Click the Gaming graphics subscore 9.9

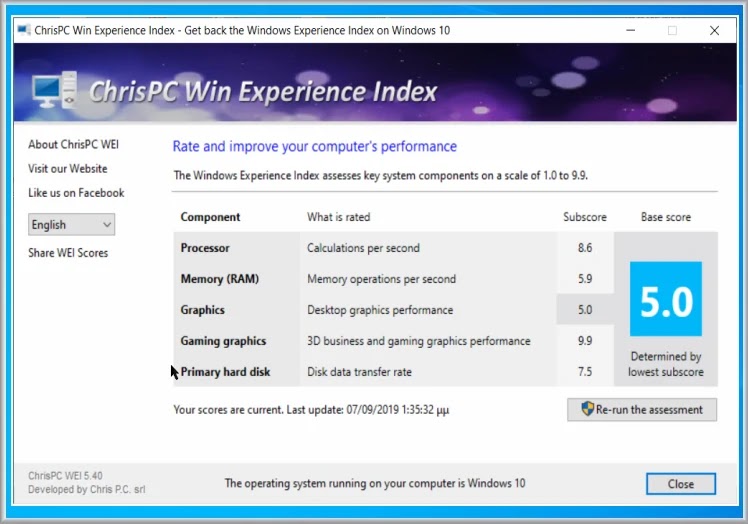(x=585, y=341)
